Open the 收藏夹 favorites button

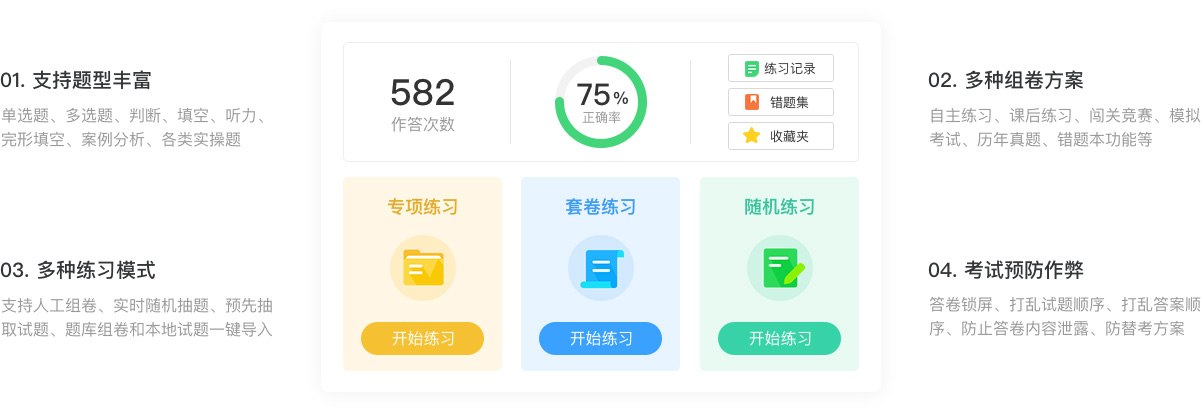pyautogui.click(x=780, y=136)
